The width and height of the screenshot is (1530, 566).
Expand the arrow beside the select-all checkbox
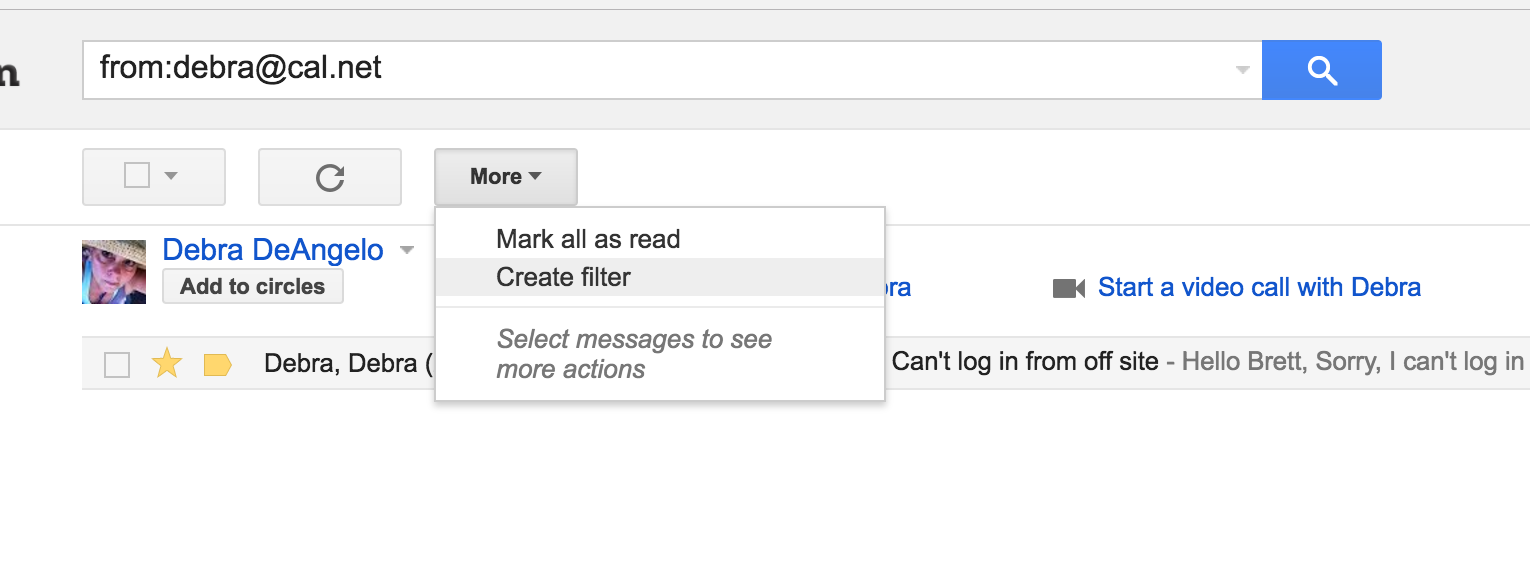[x=171, y=177]
